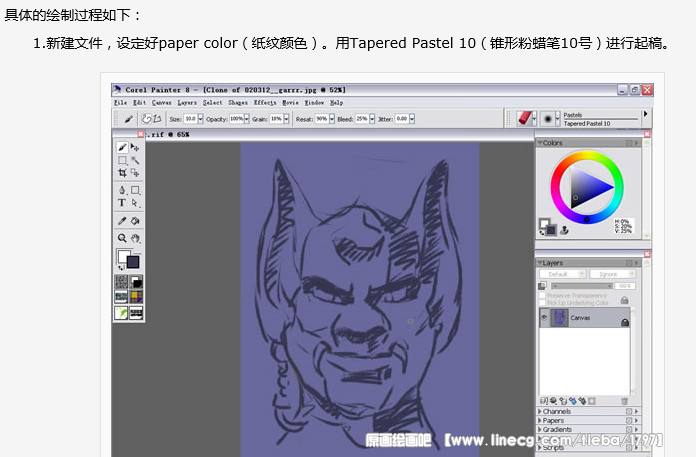Click the Pastels brush category icon
Screen dimensions: 696x457
(x=525, y=118)
